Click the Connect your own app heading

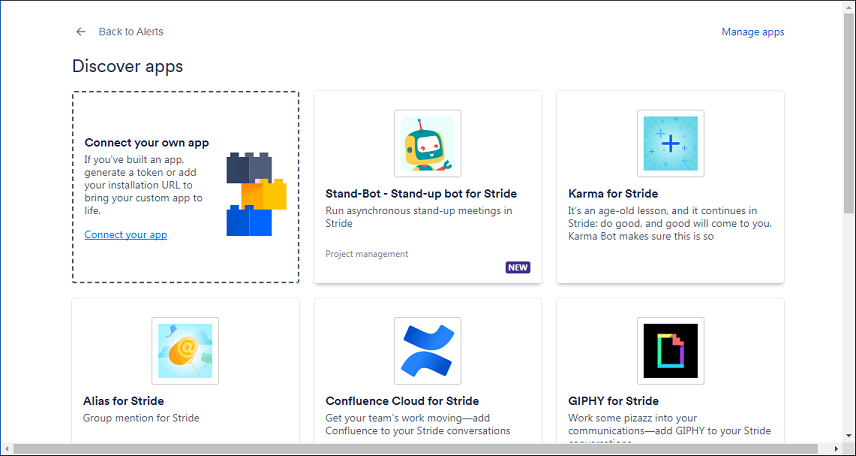click(147, 143)
